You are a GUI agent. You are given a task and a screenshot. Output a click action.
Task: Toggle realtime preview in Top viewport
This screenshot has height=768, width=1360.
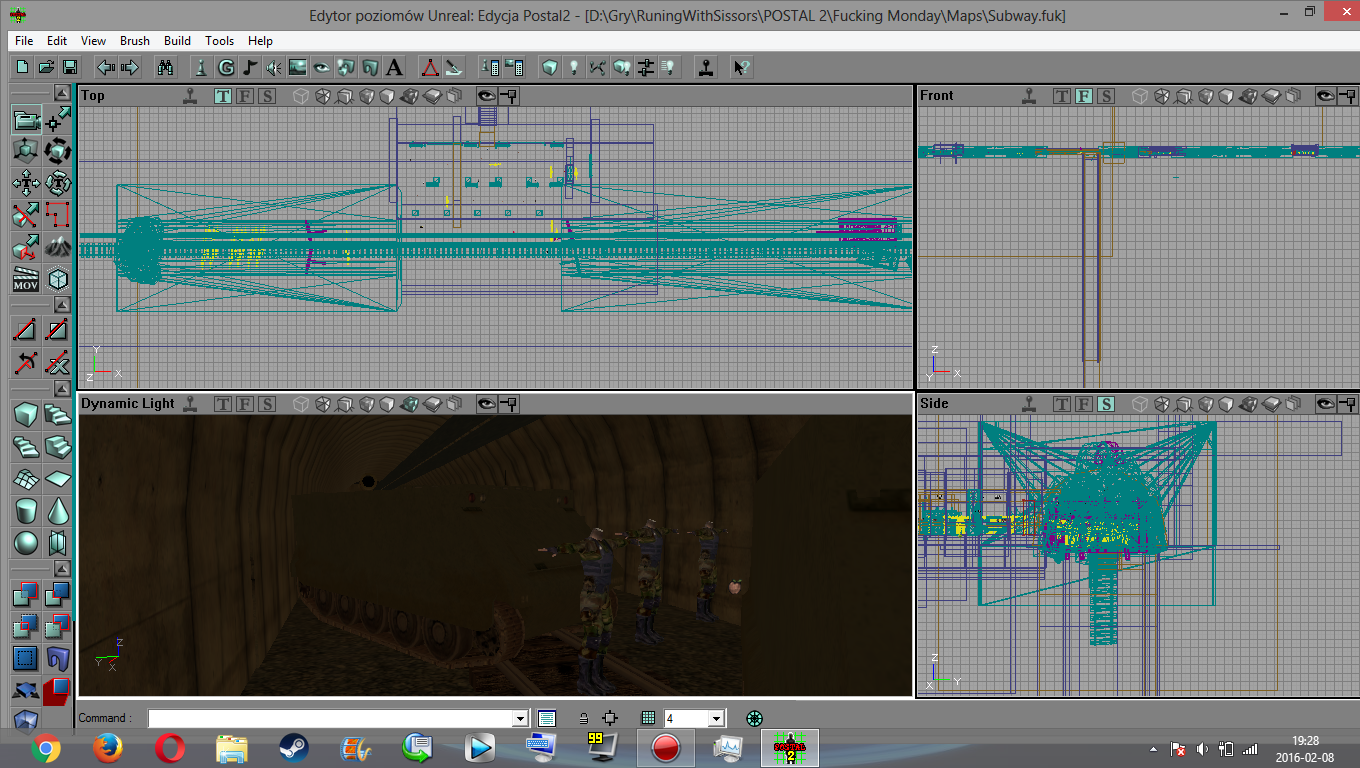click(x=189, y=96)
